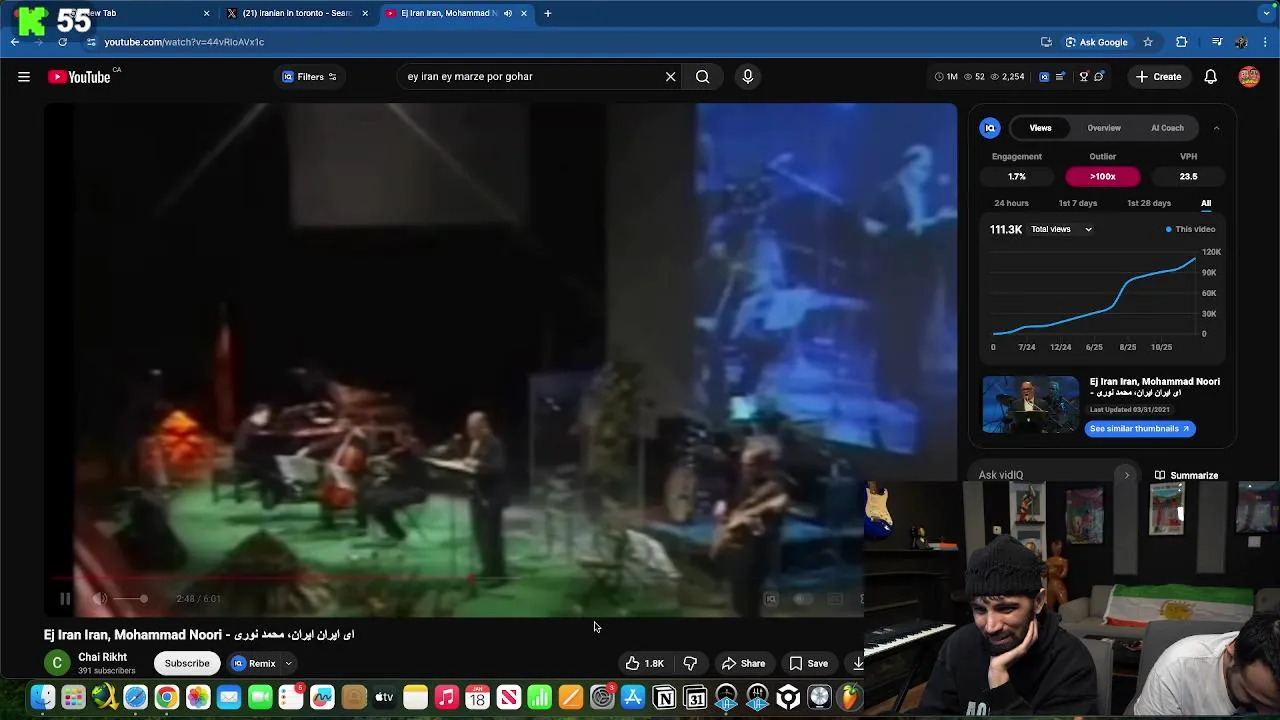Open the vidIQ chat bubble icon

[1100, 77]
